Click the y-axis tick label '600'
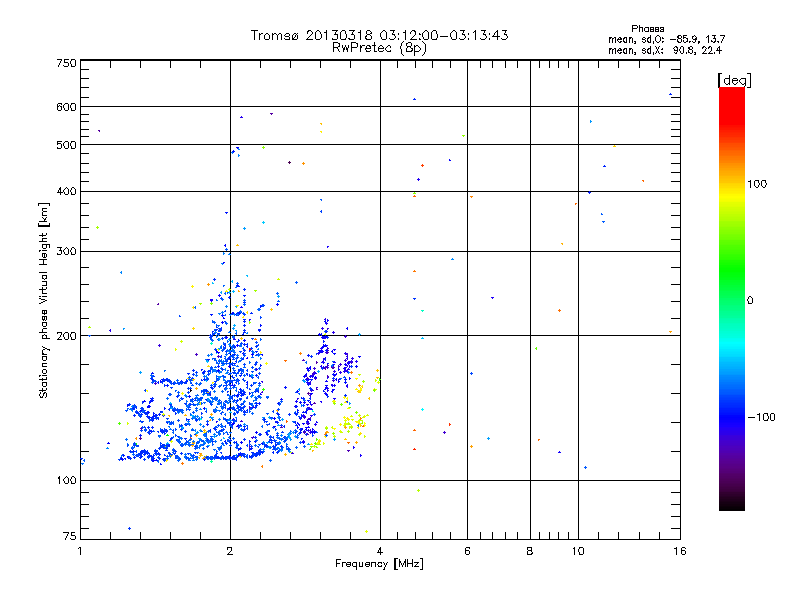 pos(66,107)
